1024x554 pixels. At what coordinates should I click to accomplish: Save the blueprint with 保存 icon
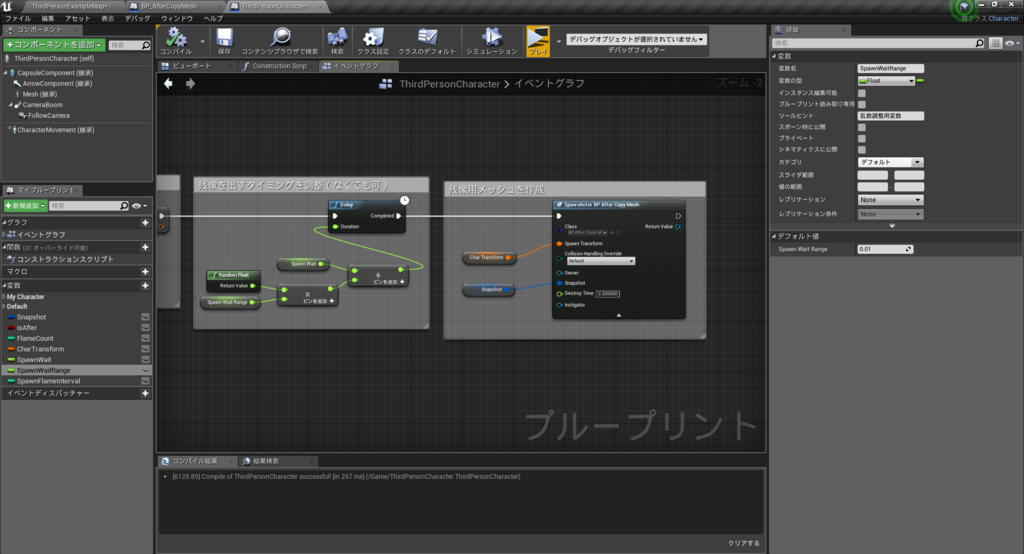(224, 41)
